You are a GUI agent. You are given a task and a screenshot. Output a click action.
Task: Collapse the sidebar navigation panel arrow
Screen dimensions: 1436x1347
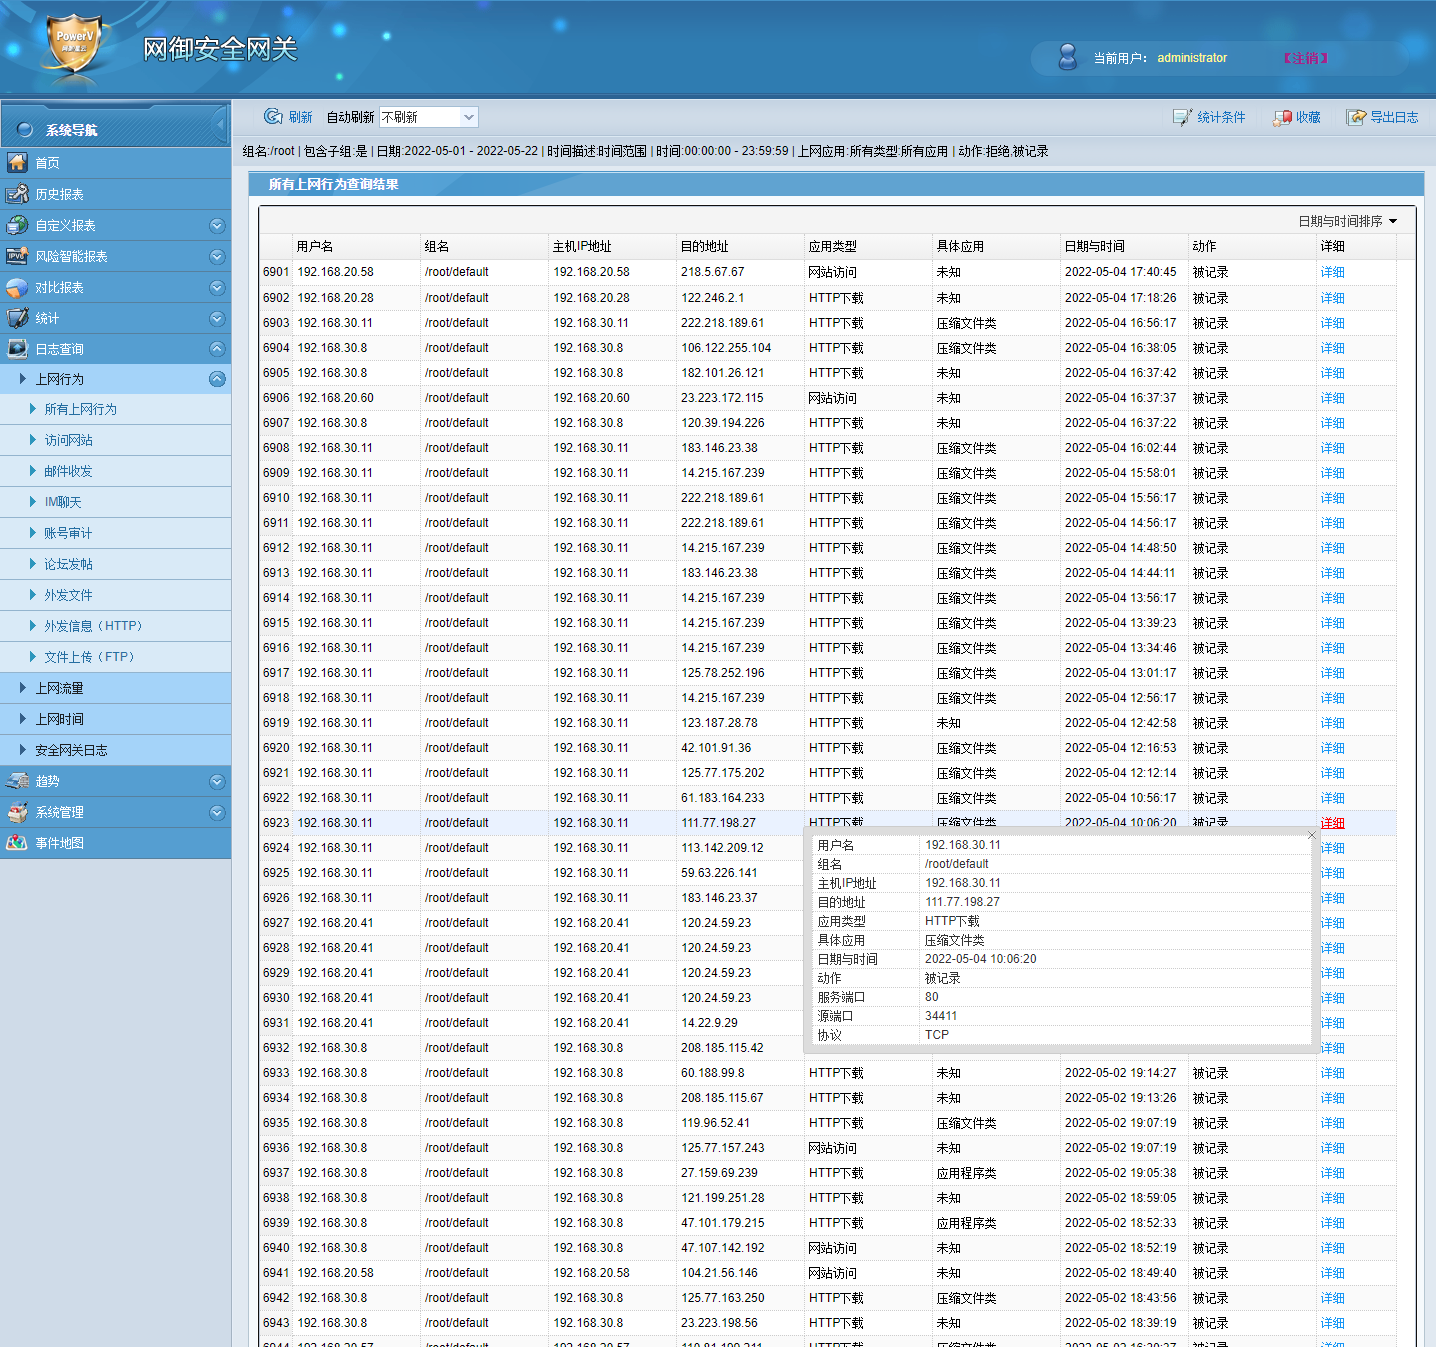coord(220,126)
